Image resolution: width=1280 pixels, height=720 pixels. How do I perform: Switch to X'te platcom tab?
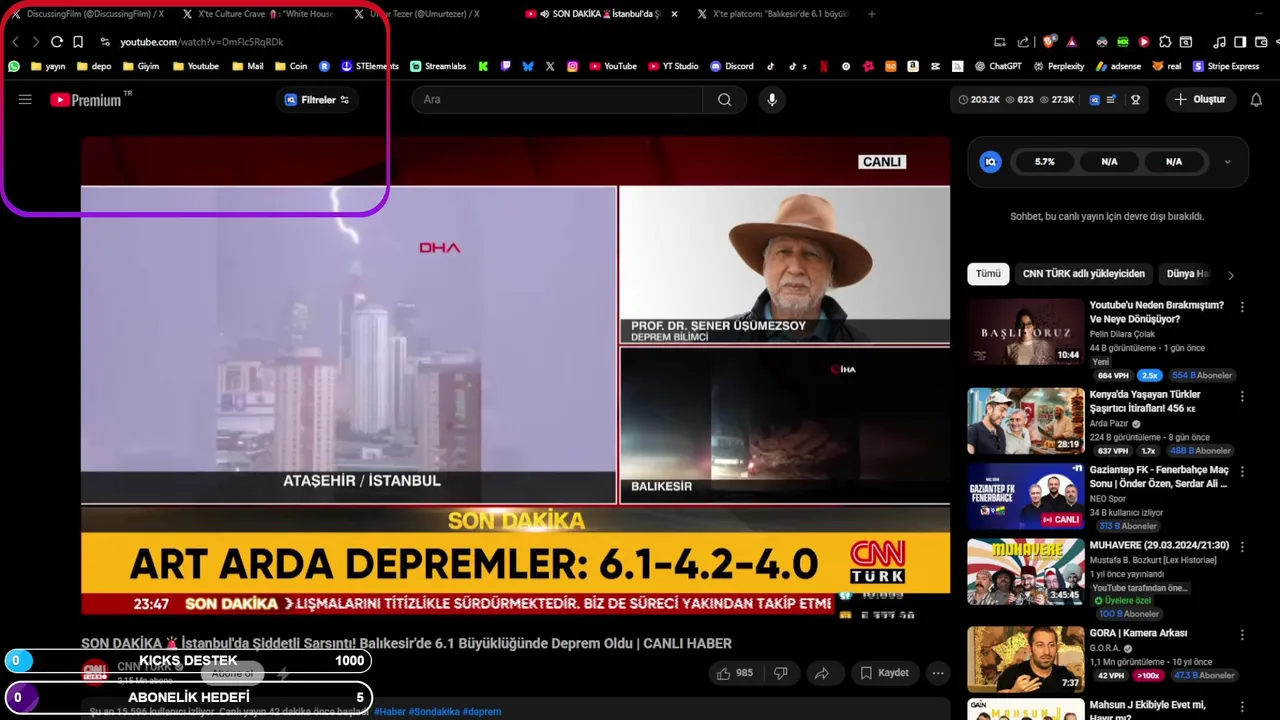pos(774,14)
